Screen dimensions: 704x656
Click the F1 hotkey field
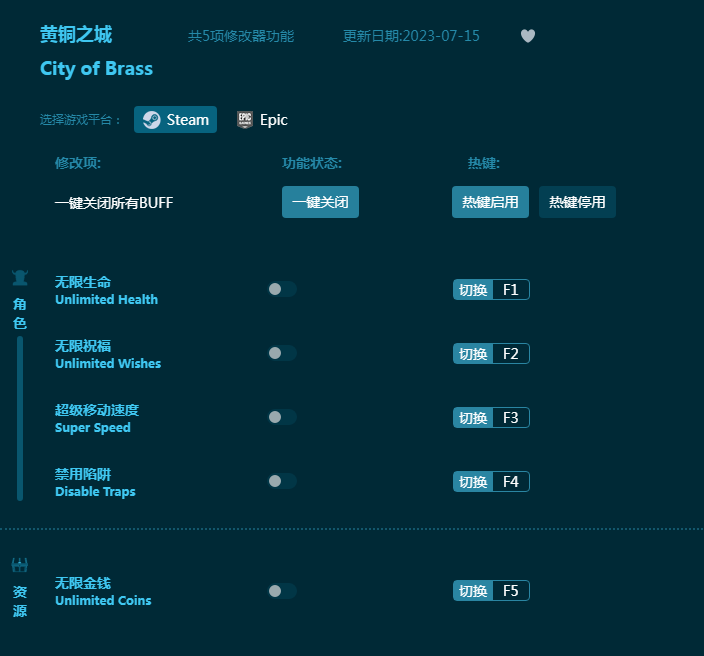point(510,290)
